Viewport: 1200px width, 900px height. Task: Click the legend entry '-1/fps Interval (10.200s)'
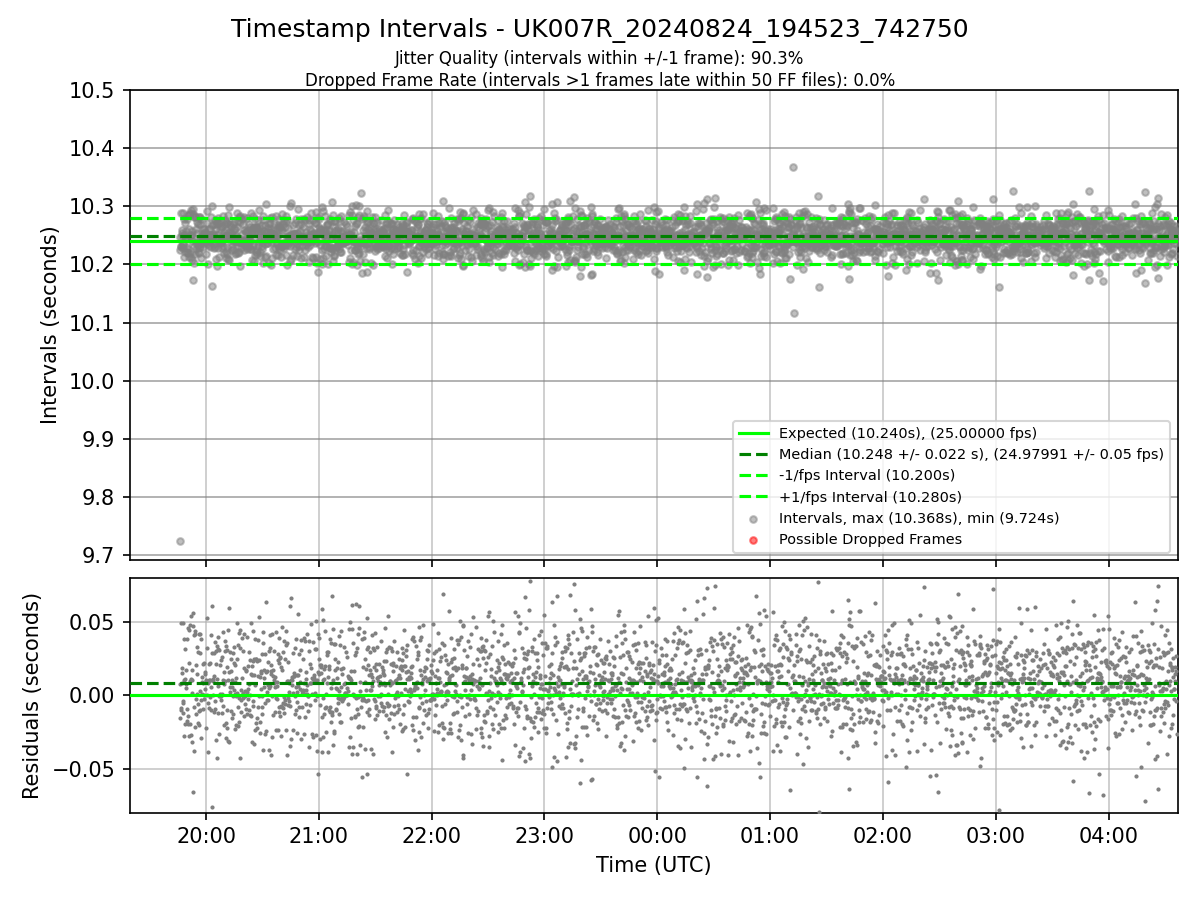pos(866,475)
